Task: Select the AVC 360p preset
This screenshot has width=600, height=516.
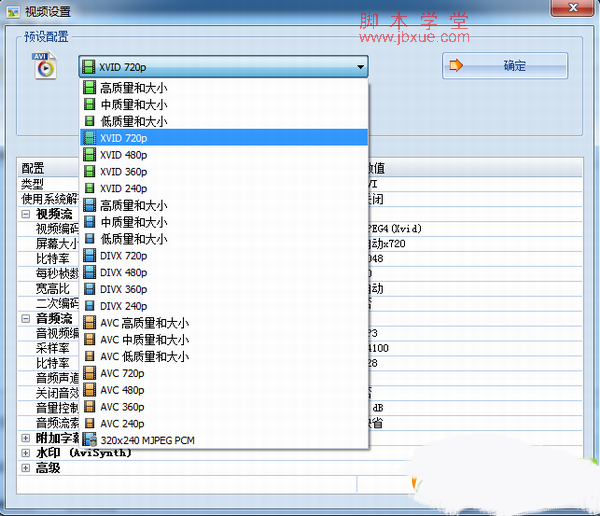Action: coord(224,407)
